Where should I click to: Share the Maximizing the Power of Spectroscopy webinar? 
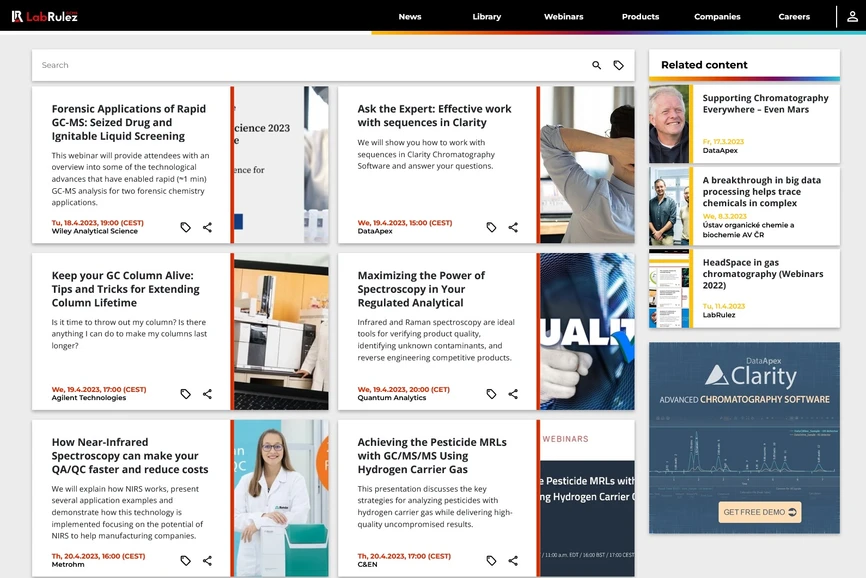point(513,394)
